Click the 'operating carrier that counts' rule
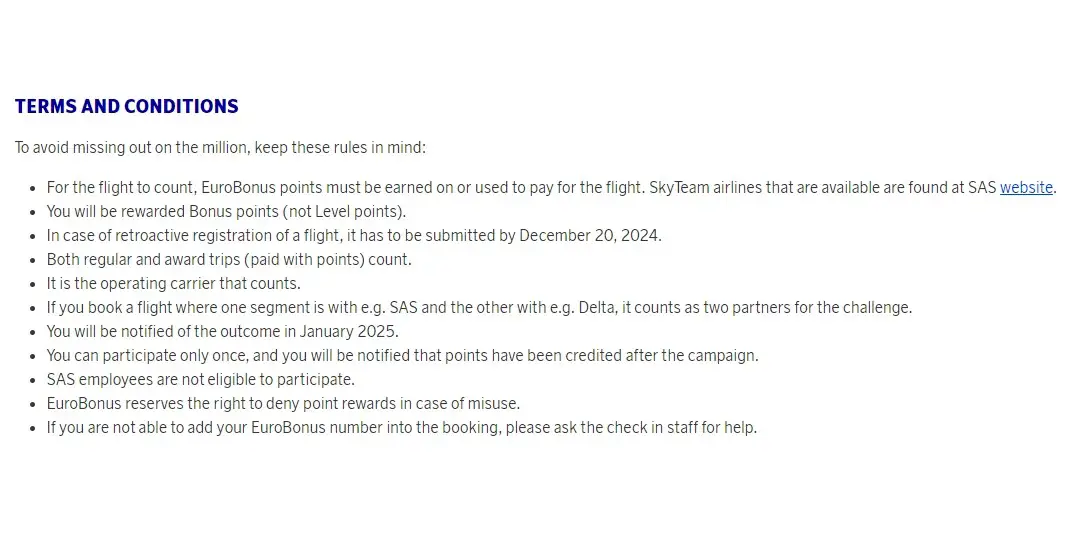 [x=173, y=284]
